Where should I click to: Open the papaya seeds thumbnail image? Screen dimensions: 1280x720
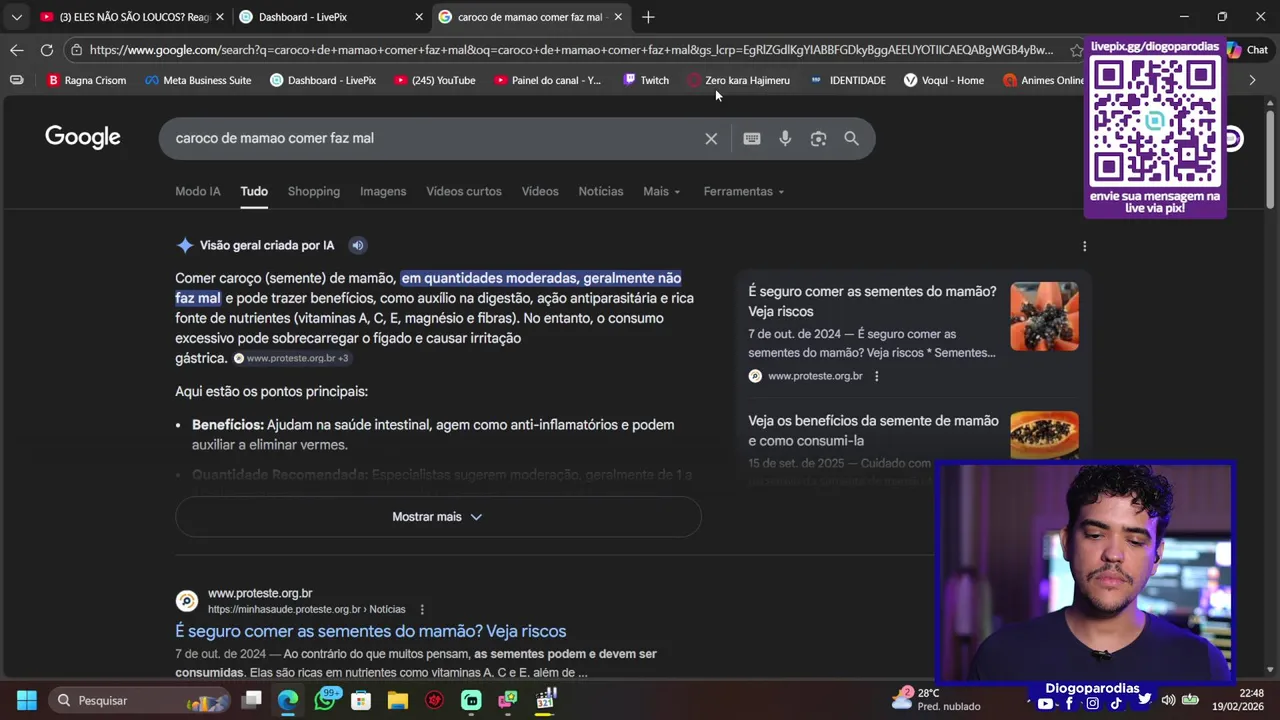point(1044,317)
